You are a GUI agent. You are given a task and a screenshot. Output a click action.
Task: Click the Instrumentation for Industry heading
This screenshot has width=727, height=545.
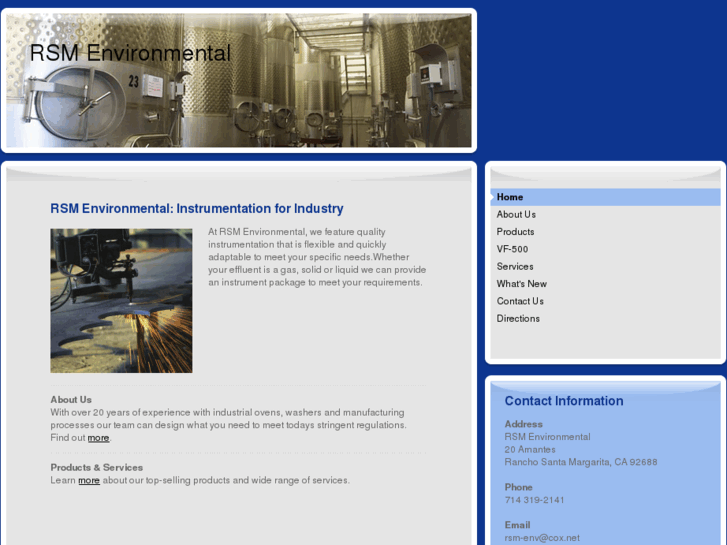(x=197, y=209)
